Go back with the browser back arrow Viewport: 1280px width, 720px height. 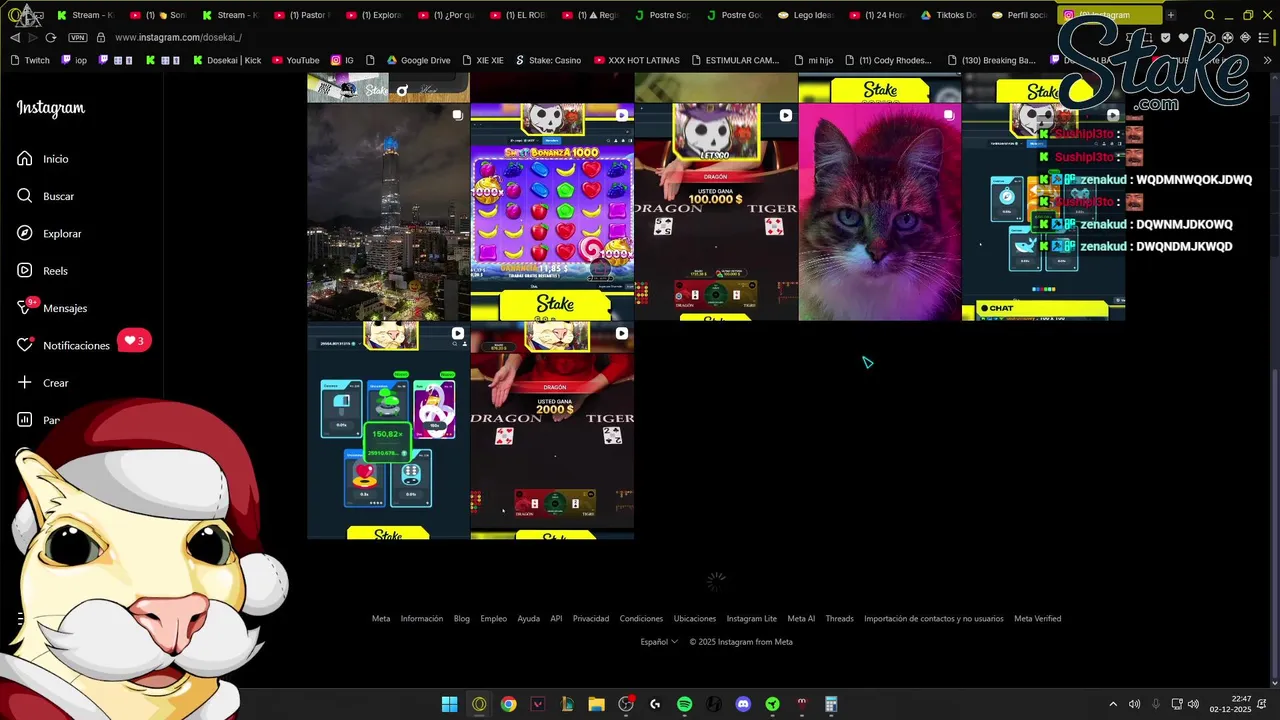pos(15,37)
